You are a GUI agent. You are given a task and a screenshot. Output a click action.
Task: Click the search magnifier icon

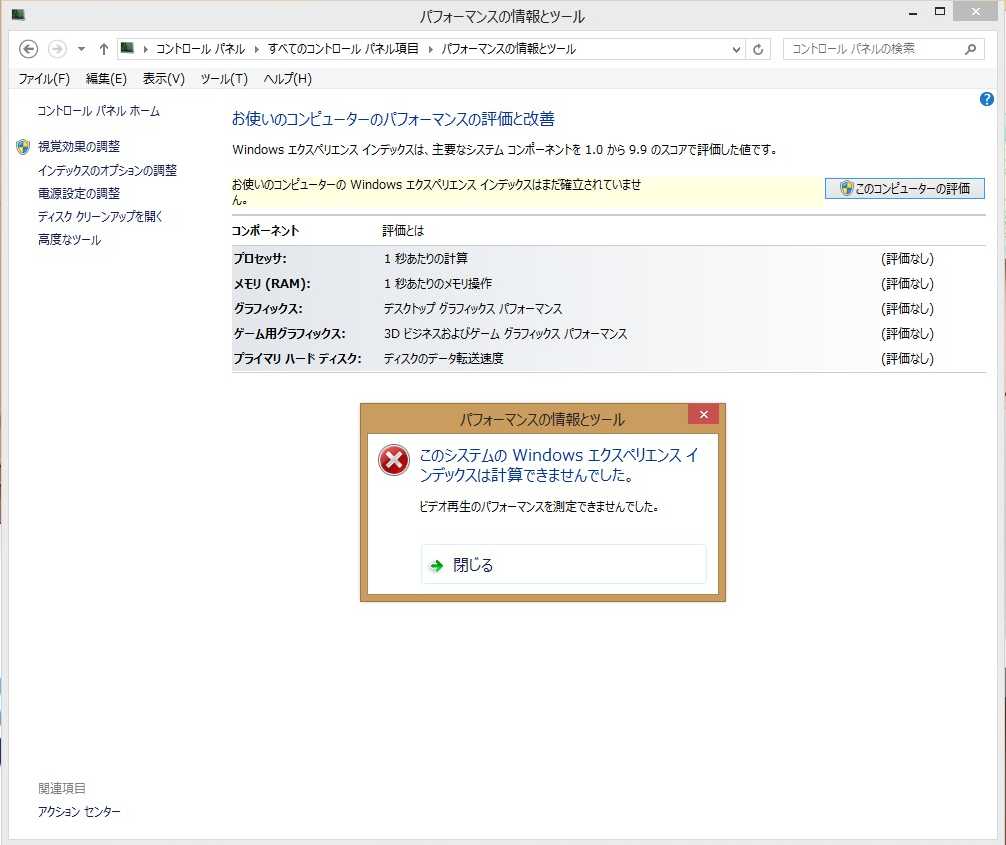(x=971, y=49)
